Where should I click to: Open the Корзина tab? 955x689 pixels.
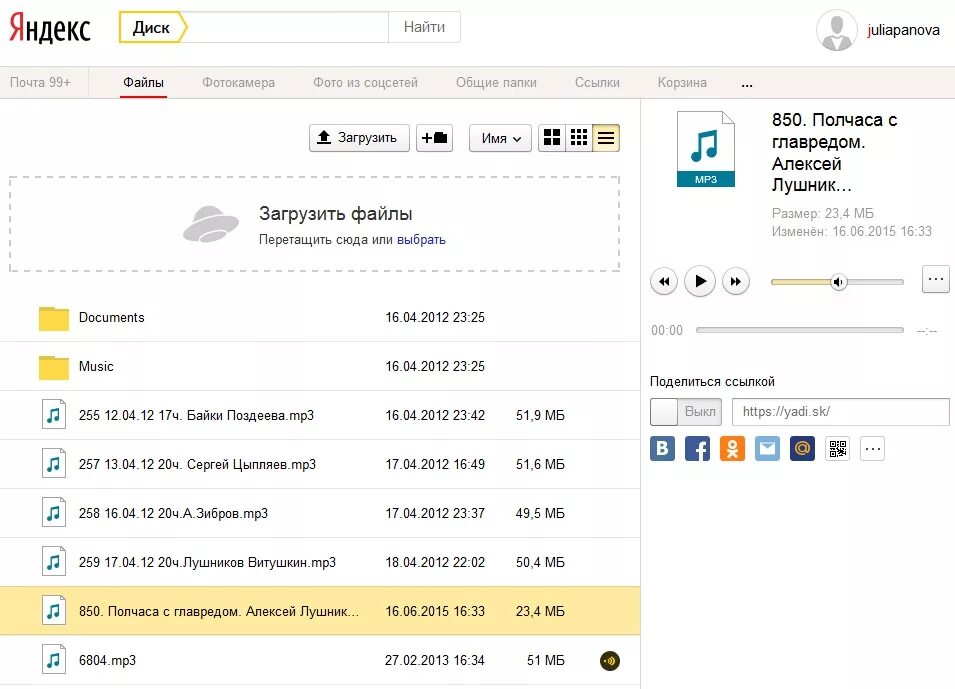coord(682,82)
